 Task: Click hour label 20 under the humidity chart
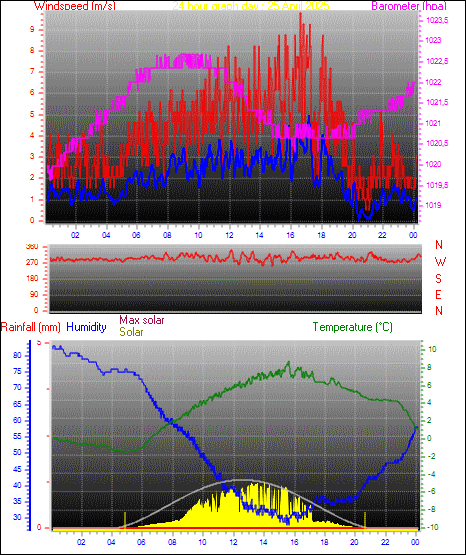click(354, 542)
